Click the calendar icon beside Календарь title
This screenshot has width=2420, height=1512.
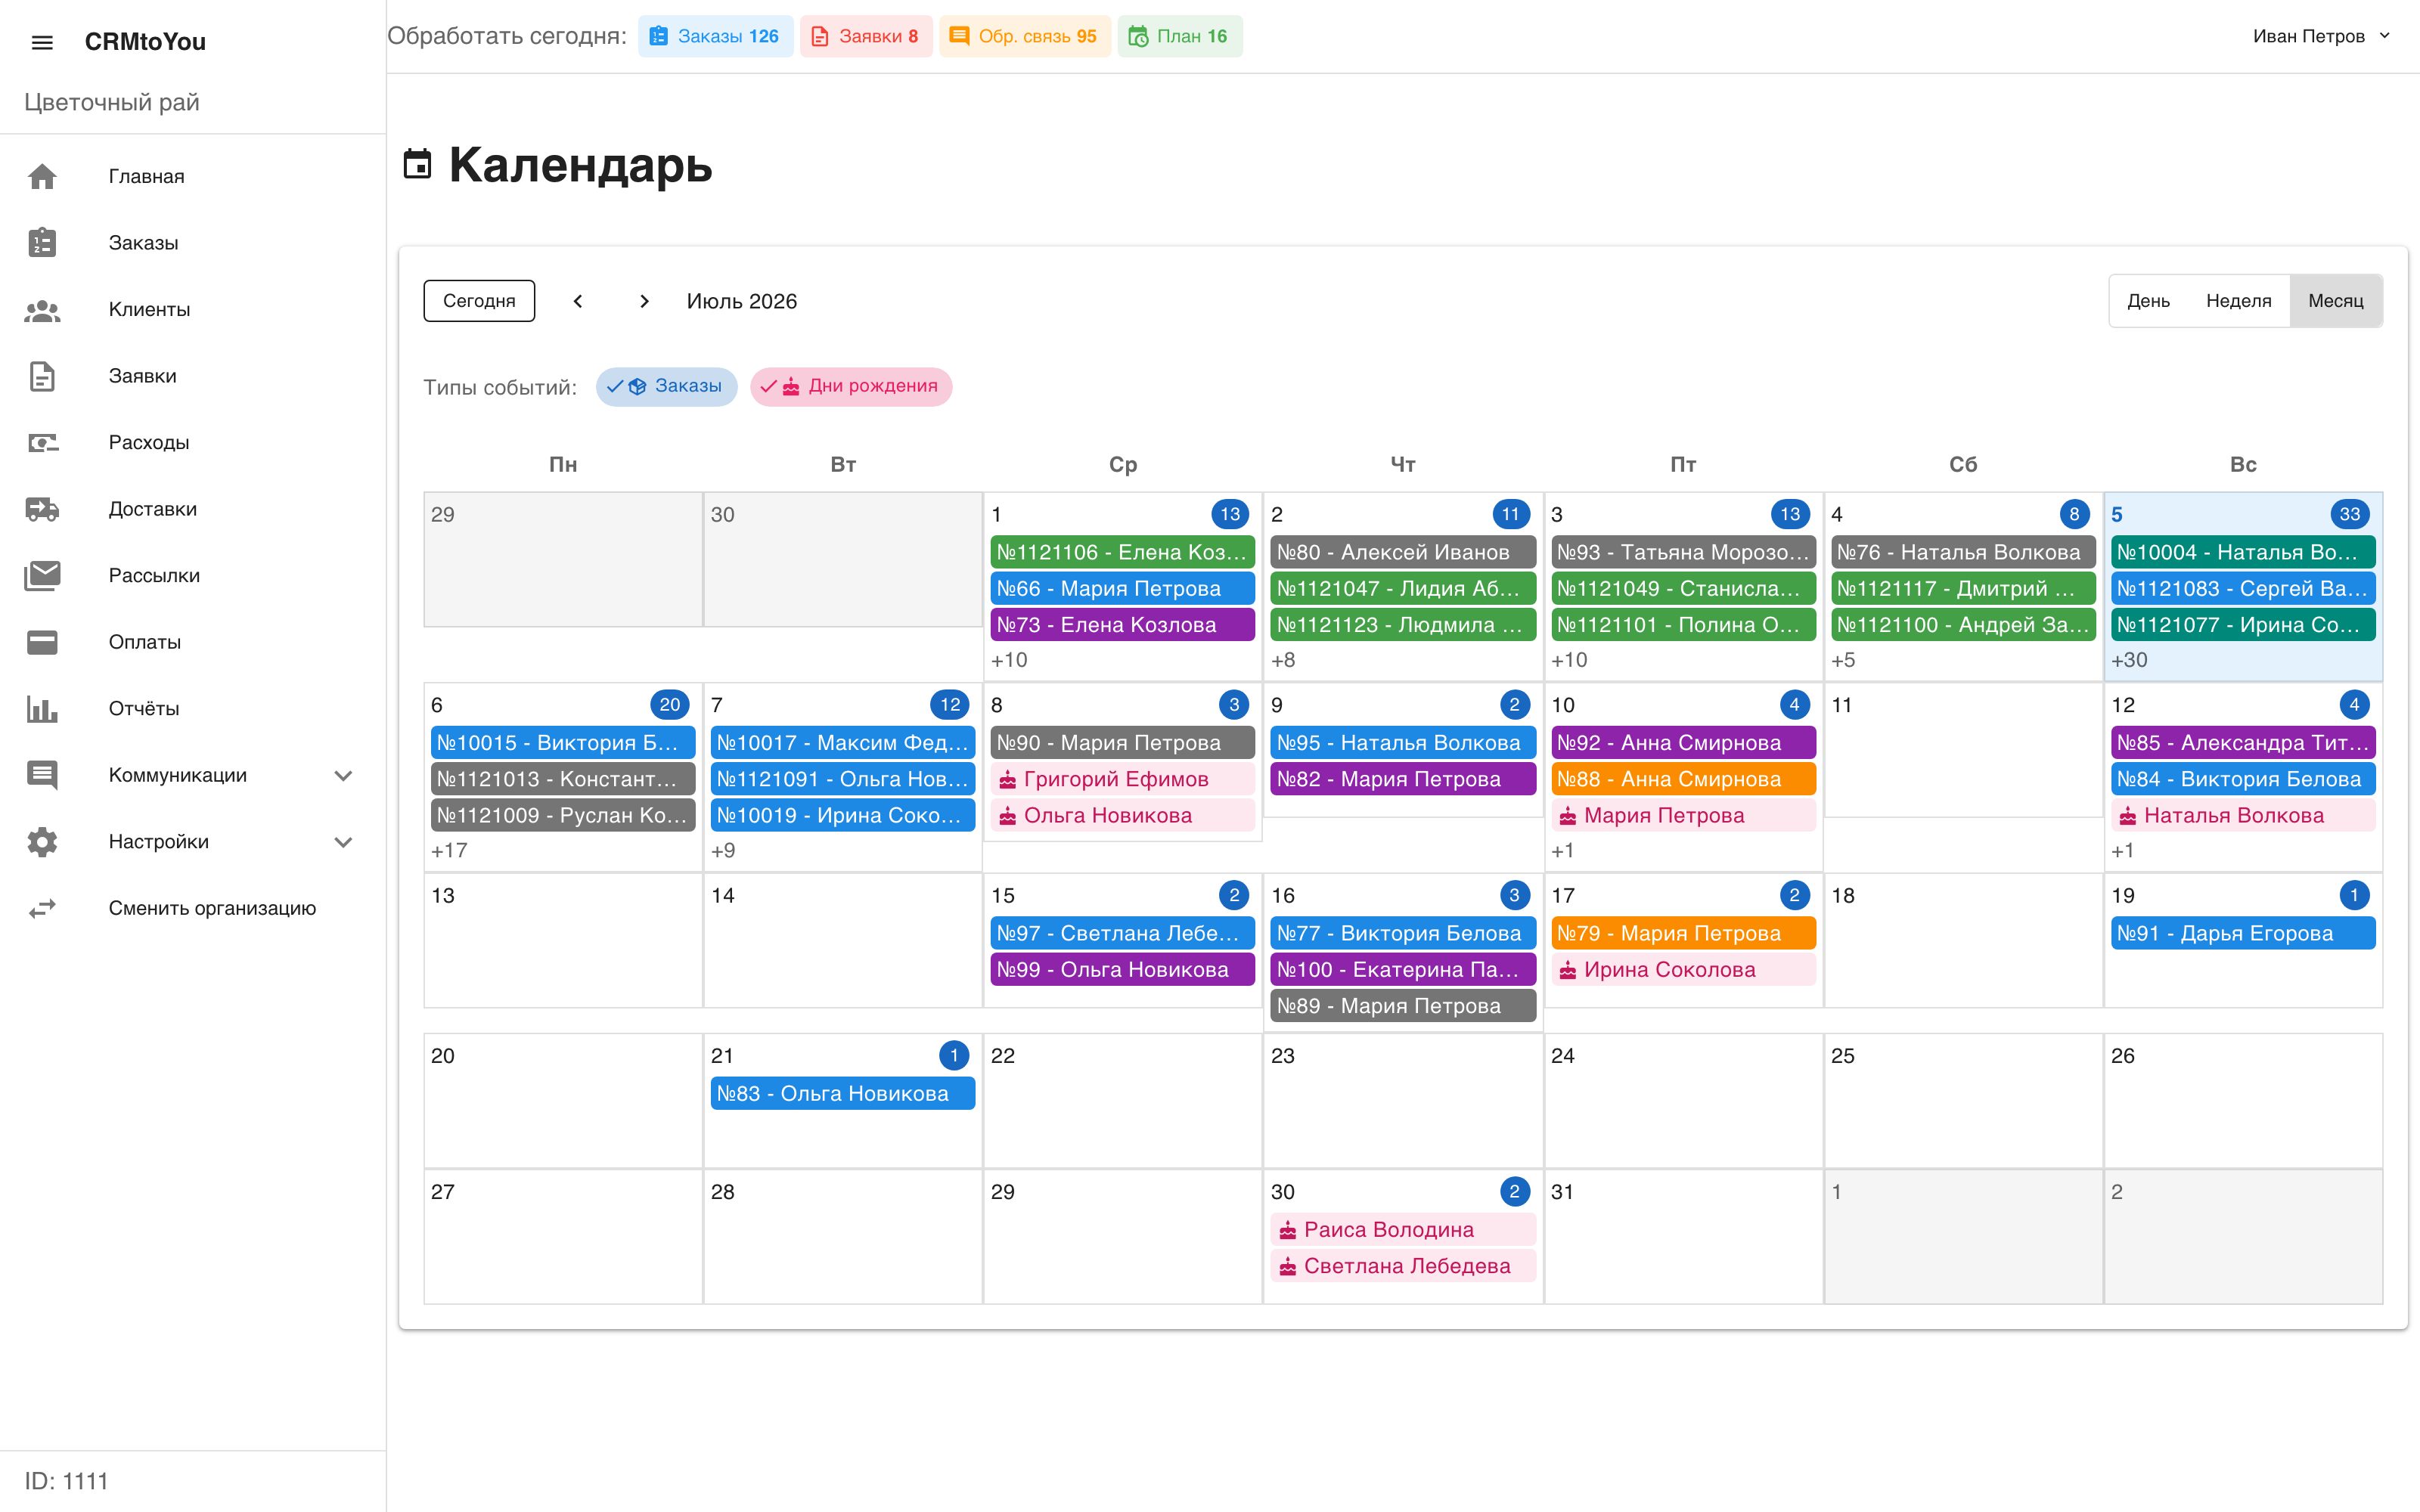pyautogui.click(x=417, y=164)
